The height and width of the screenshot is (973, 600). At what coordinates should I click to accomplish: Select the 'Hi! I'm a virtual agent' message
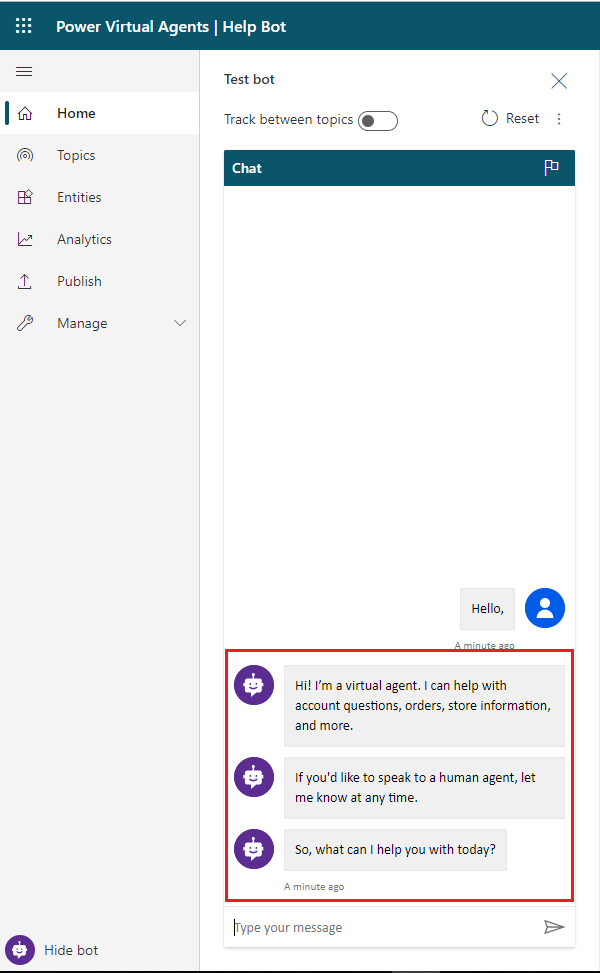click(x=424, y=706)
